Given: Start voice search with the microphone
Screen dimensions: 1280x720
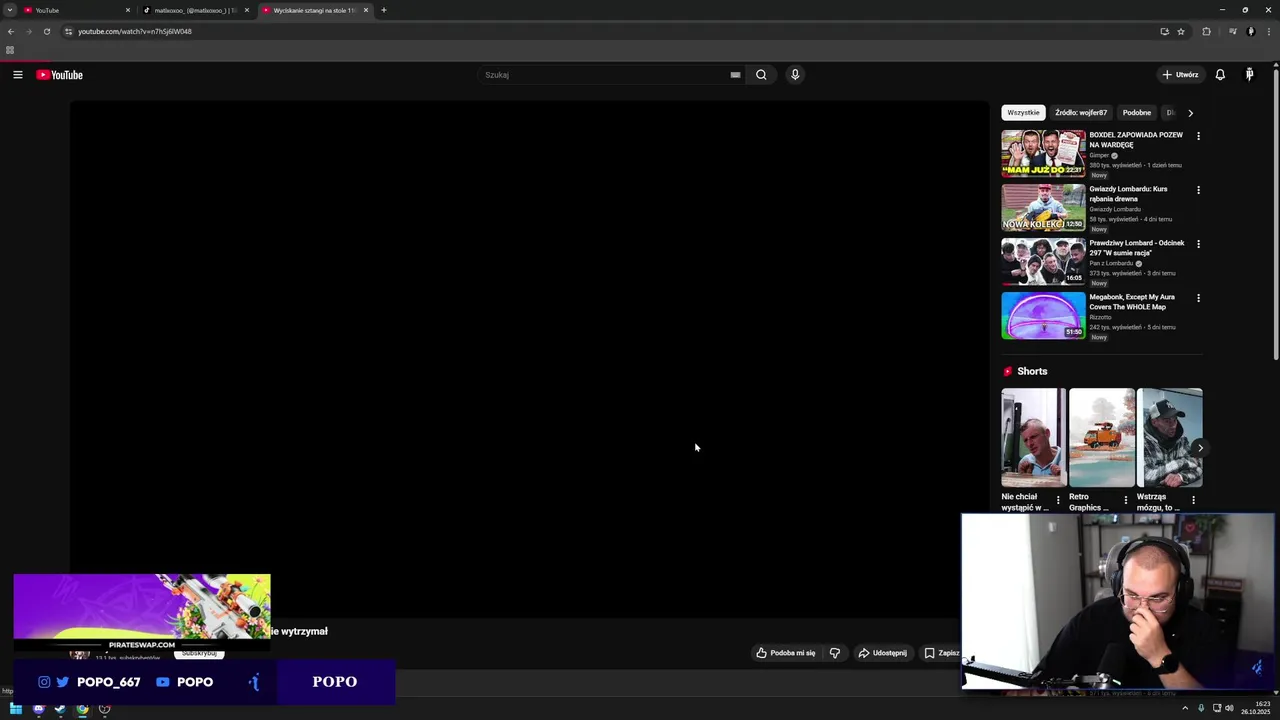Looking at the screenshot, I should coord(795,75).
